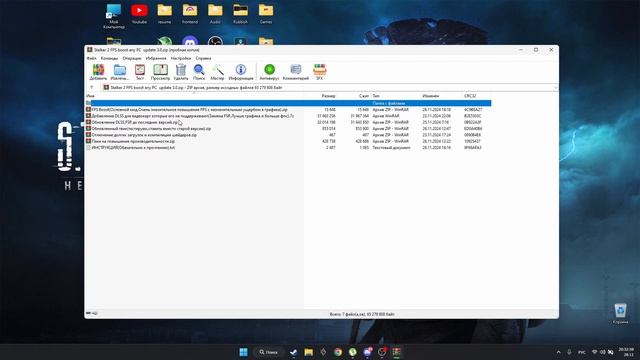
Task: Start the Антивирус green scan icon
Action: (269, 72)
